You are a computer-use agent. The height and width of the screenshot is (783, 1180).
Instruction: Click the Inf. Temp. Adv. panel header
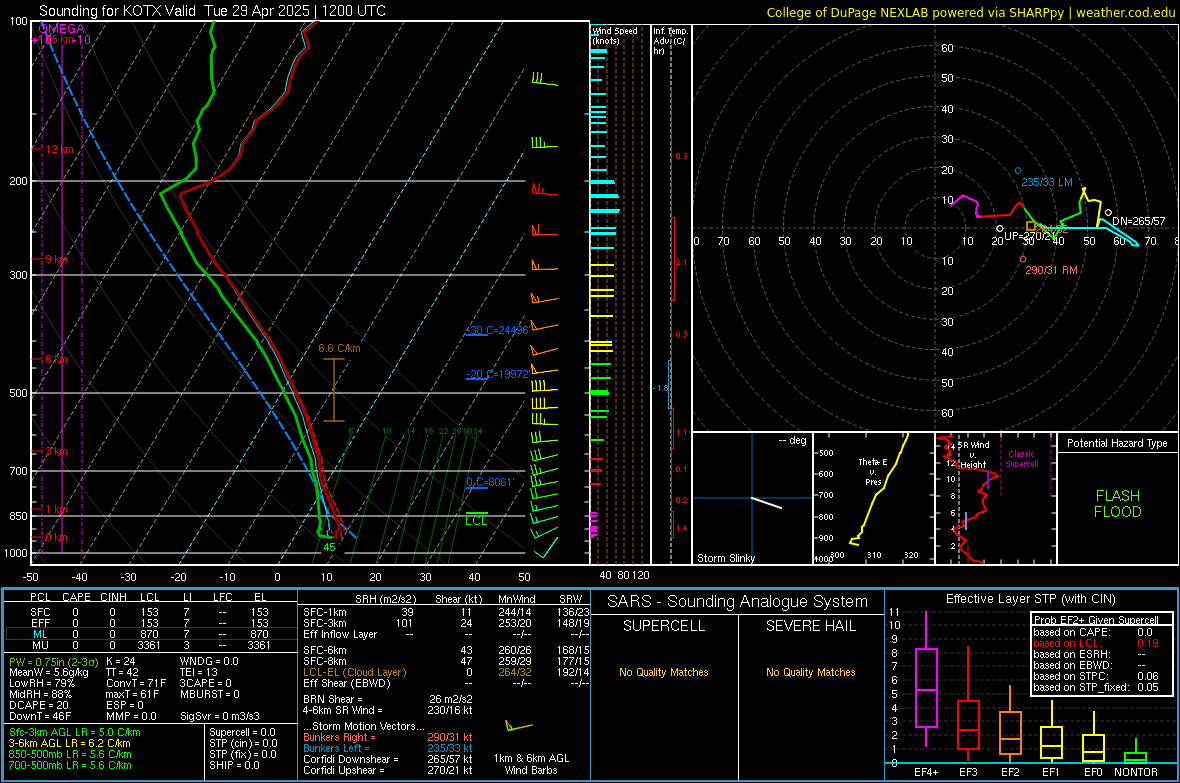point(670,41)
